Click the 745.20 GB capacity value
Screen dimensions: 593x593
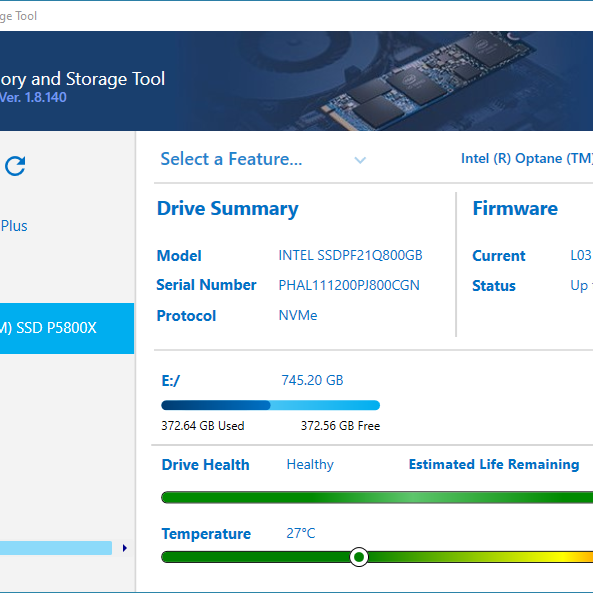pyautogui.click(x=312, y=380)
